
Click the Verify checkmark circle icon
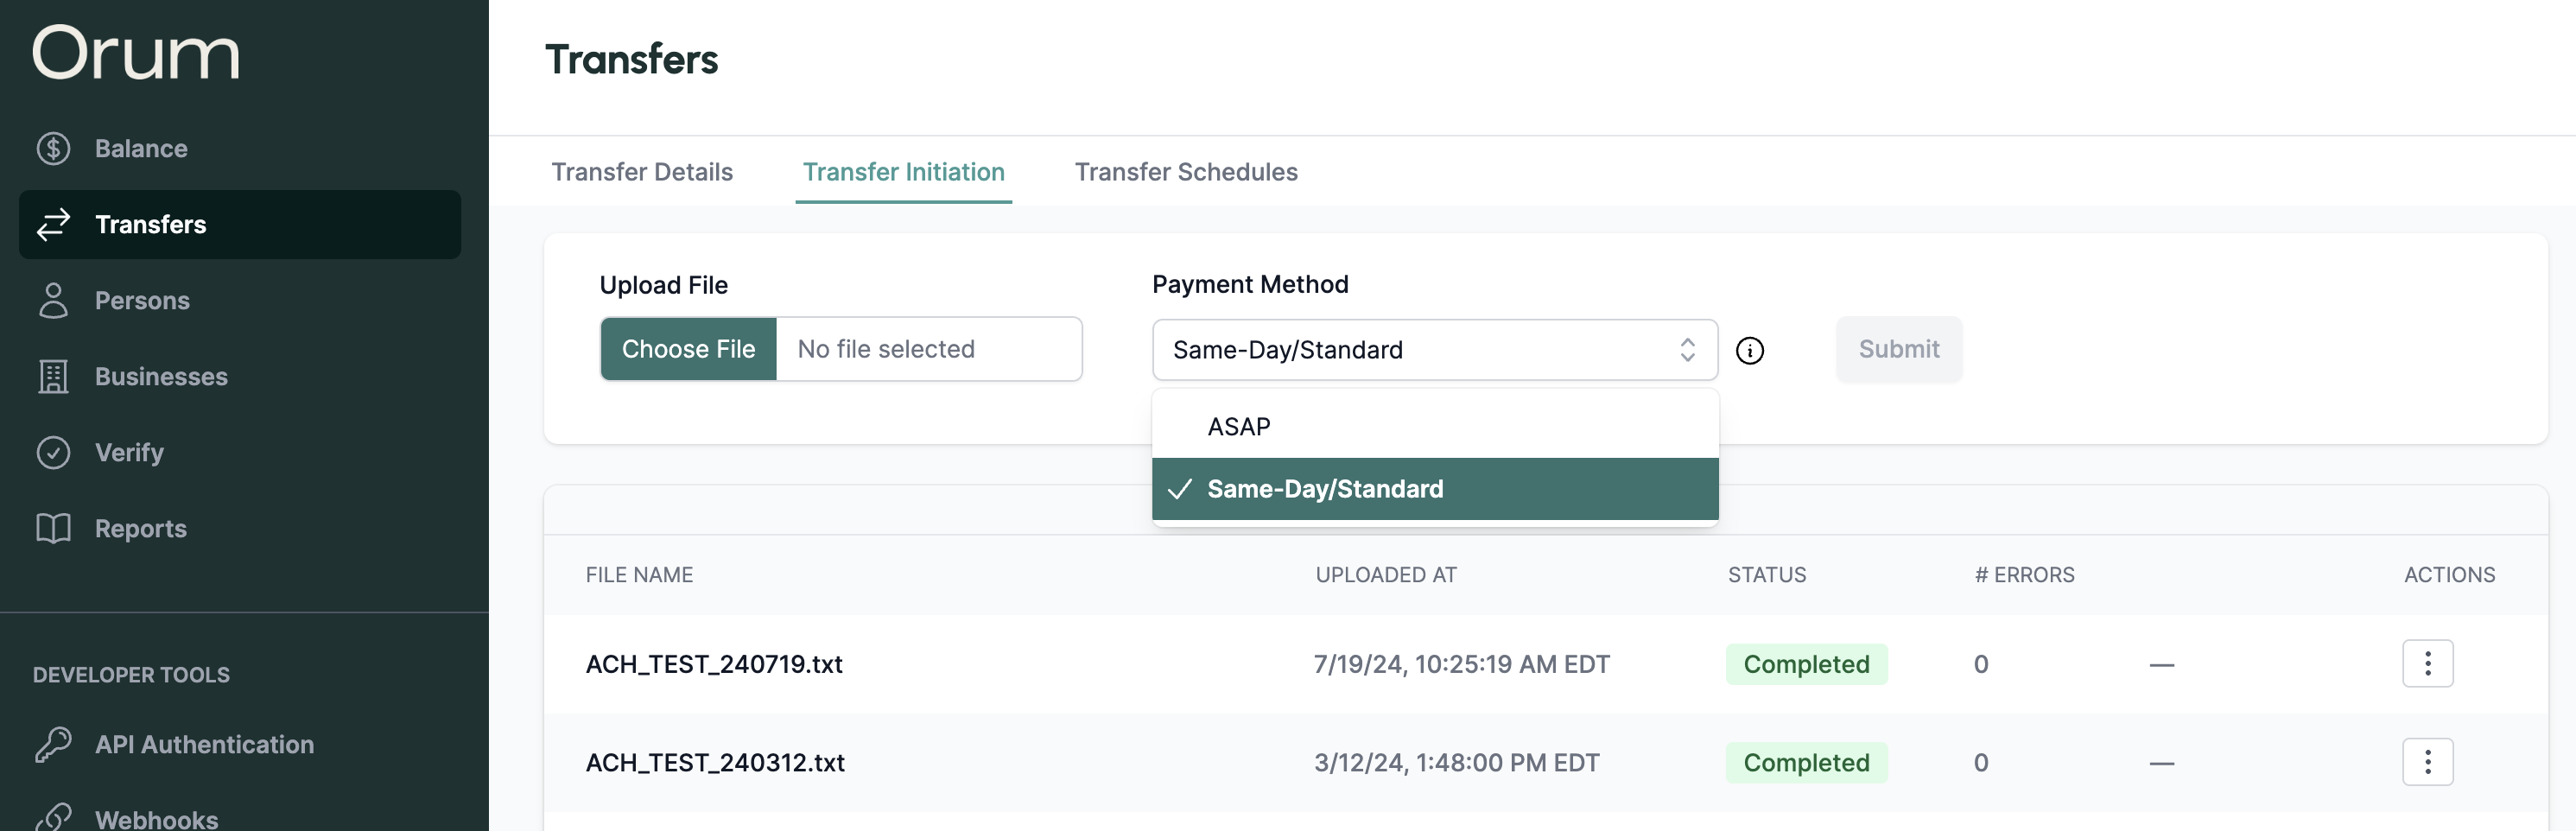coord(53,452)
